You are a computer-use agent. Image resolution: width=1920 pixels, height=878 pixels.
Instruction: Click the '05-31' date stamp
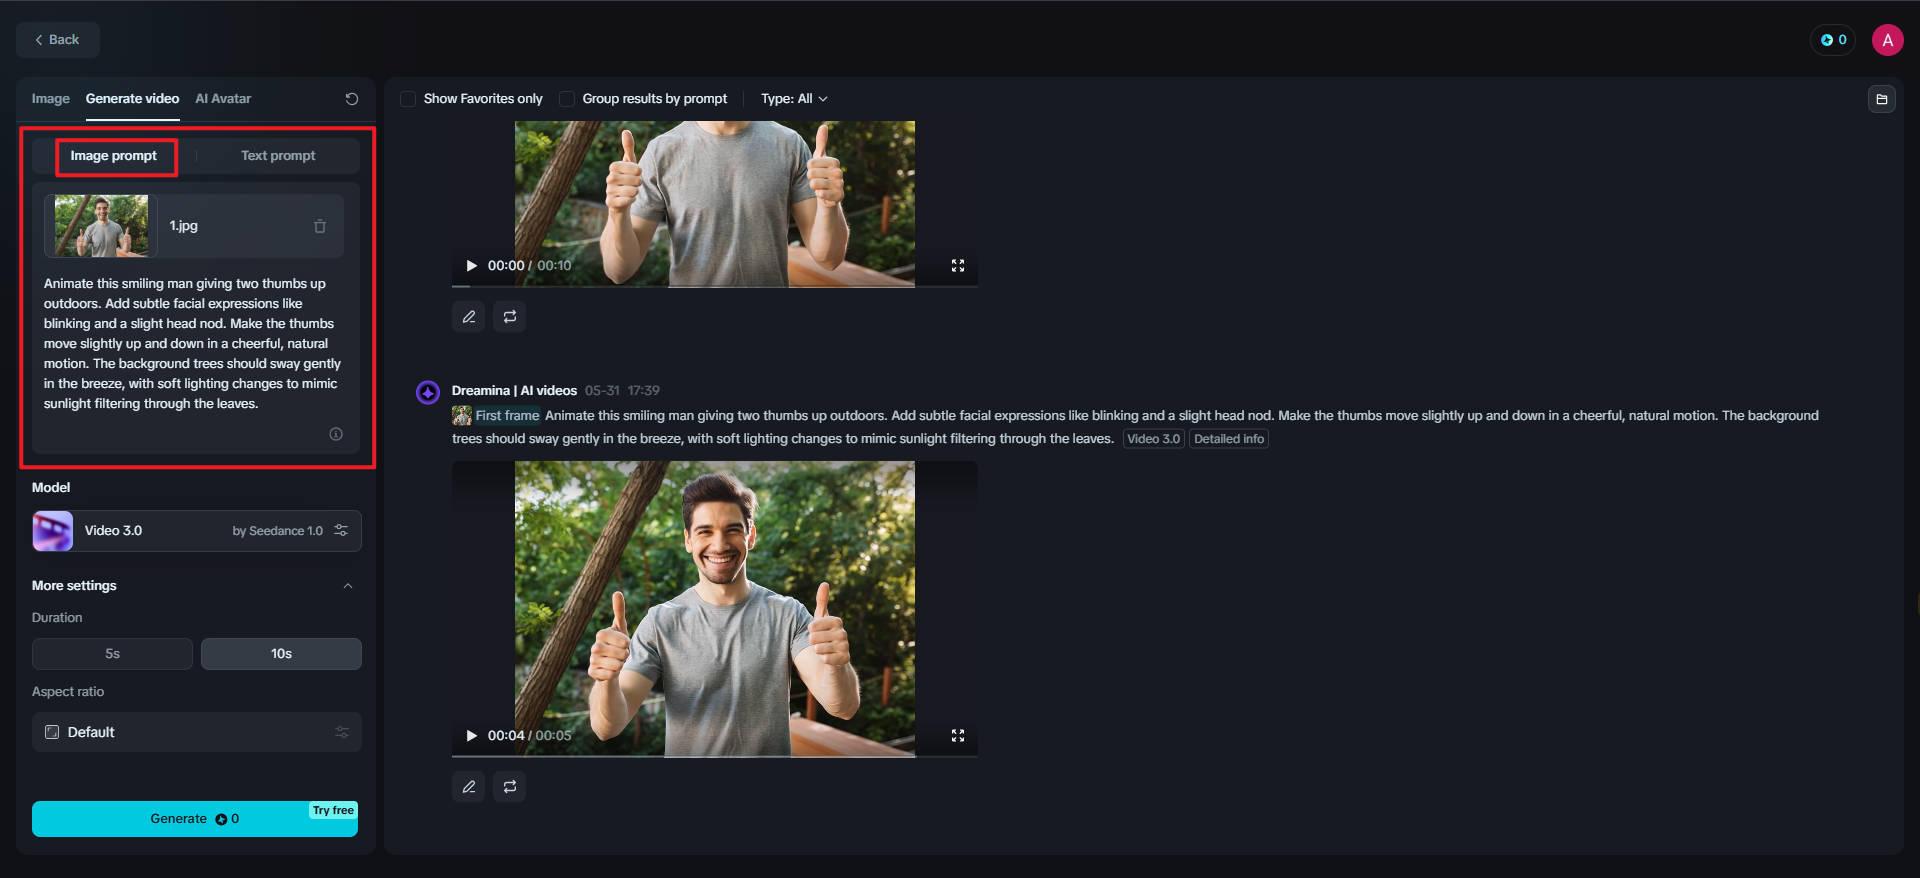[602, 391]
